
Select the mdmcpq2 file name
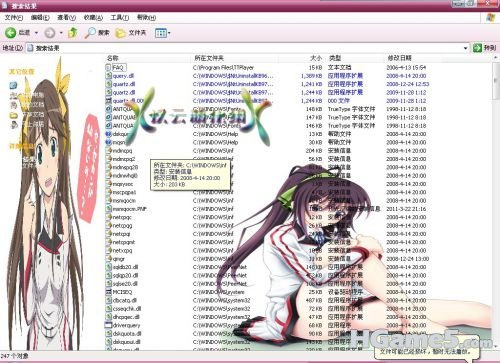coord(124,159)
